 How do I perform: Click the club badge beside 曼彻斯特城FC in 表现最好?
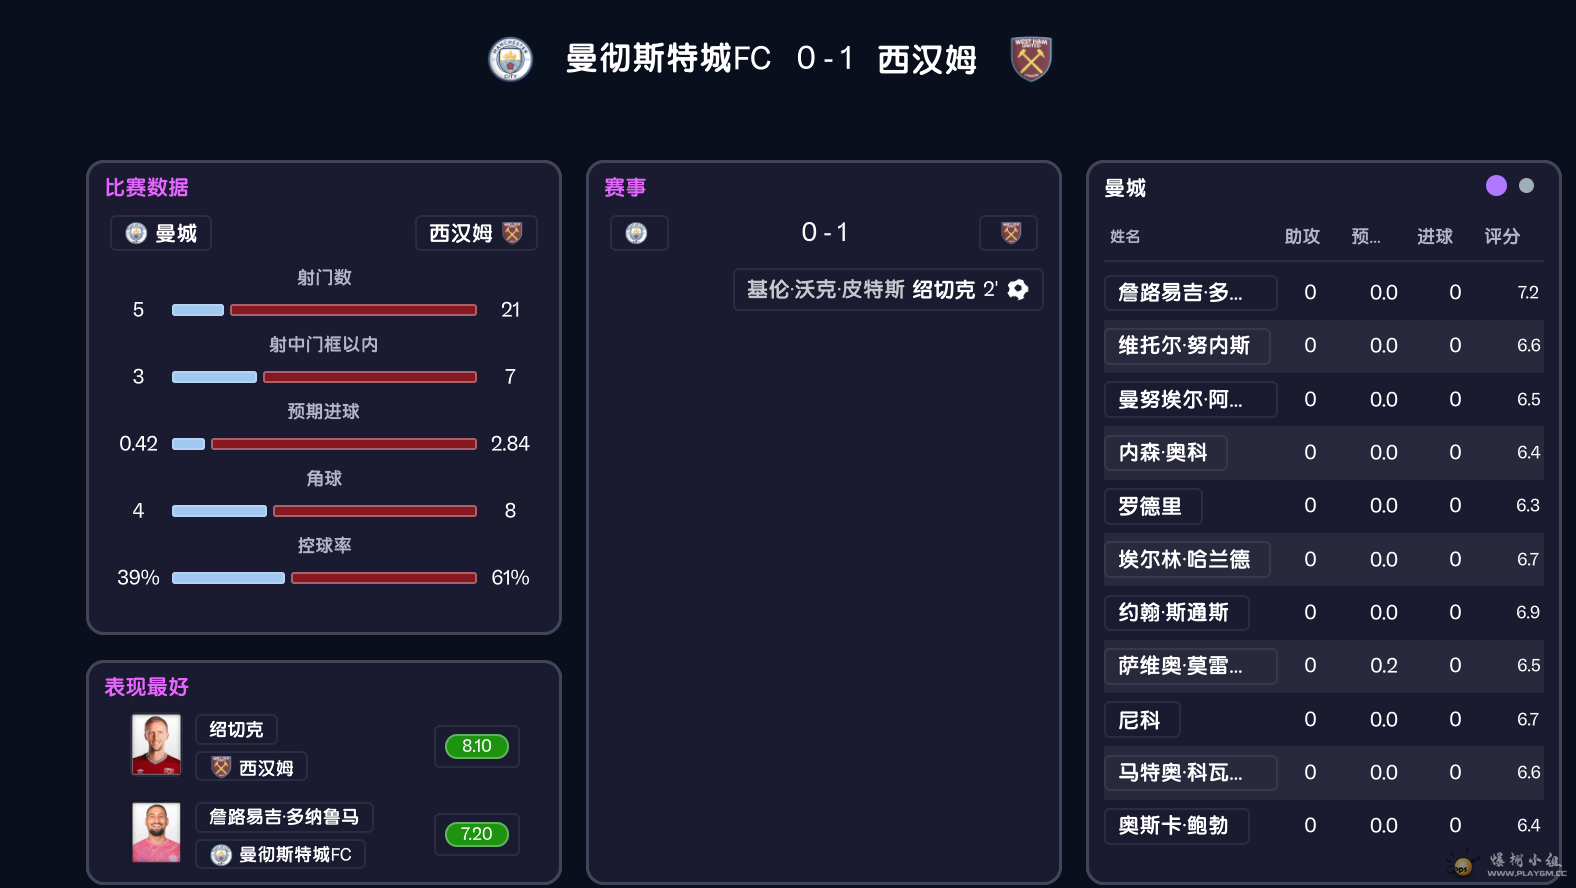[x=222, y=855]
